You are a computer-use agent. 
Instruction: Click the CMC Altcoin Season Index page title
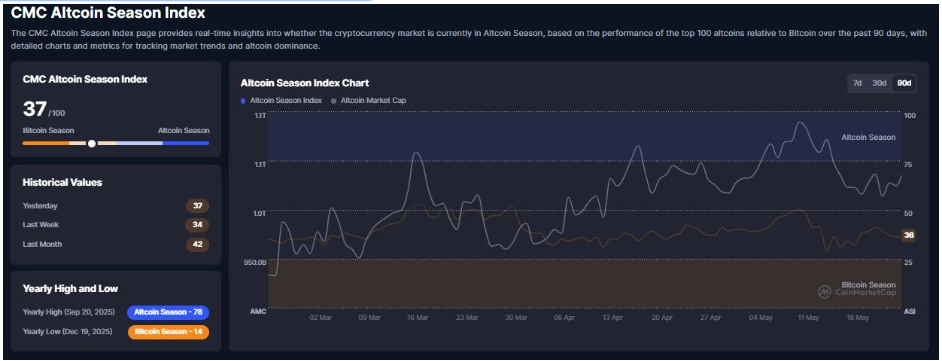pos(108,13)
